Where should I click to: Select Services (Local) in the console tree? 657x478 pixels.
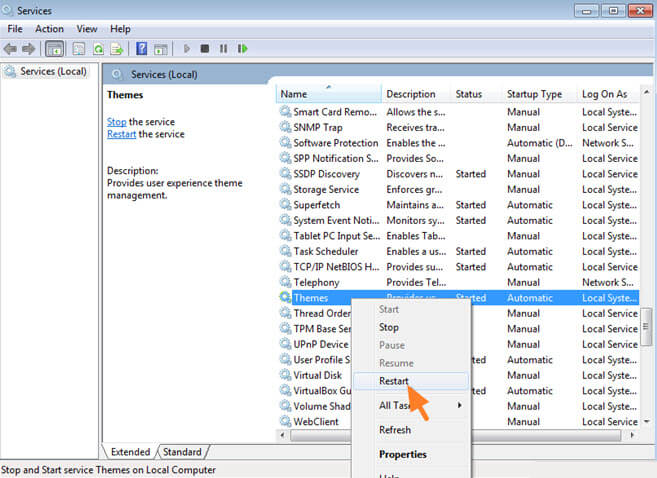[46, 71]
